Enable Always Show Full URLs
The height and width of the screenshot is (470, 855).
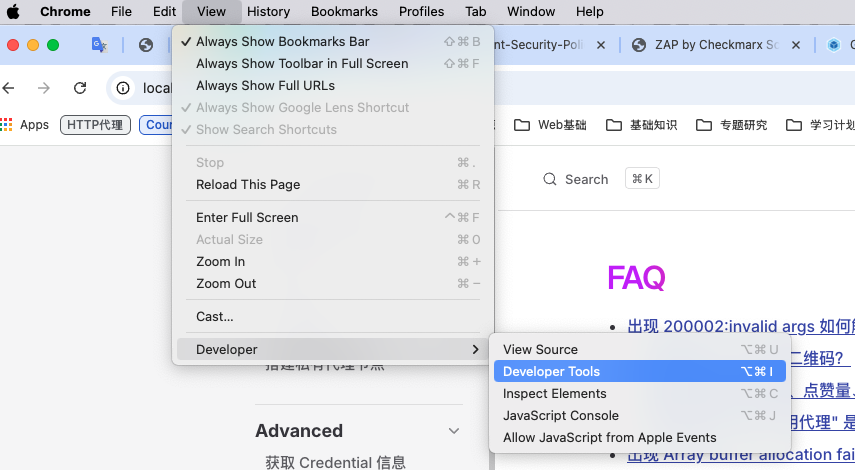[265, 86]
